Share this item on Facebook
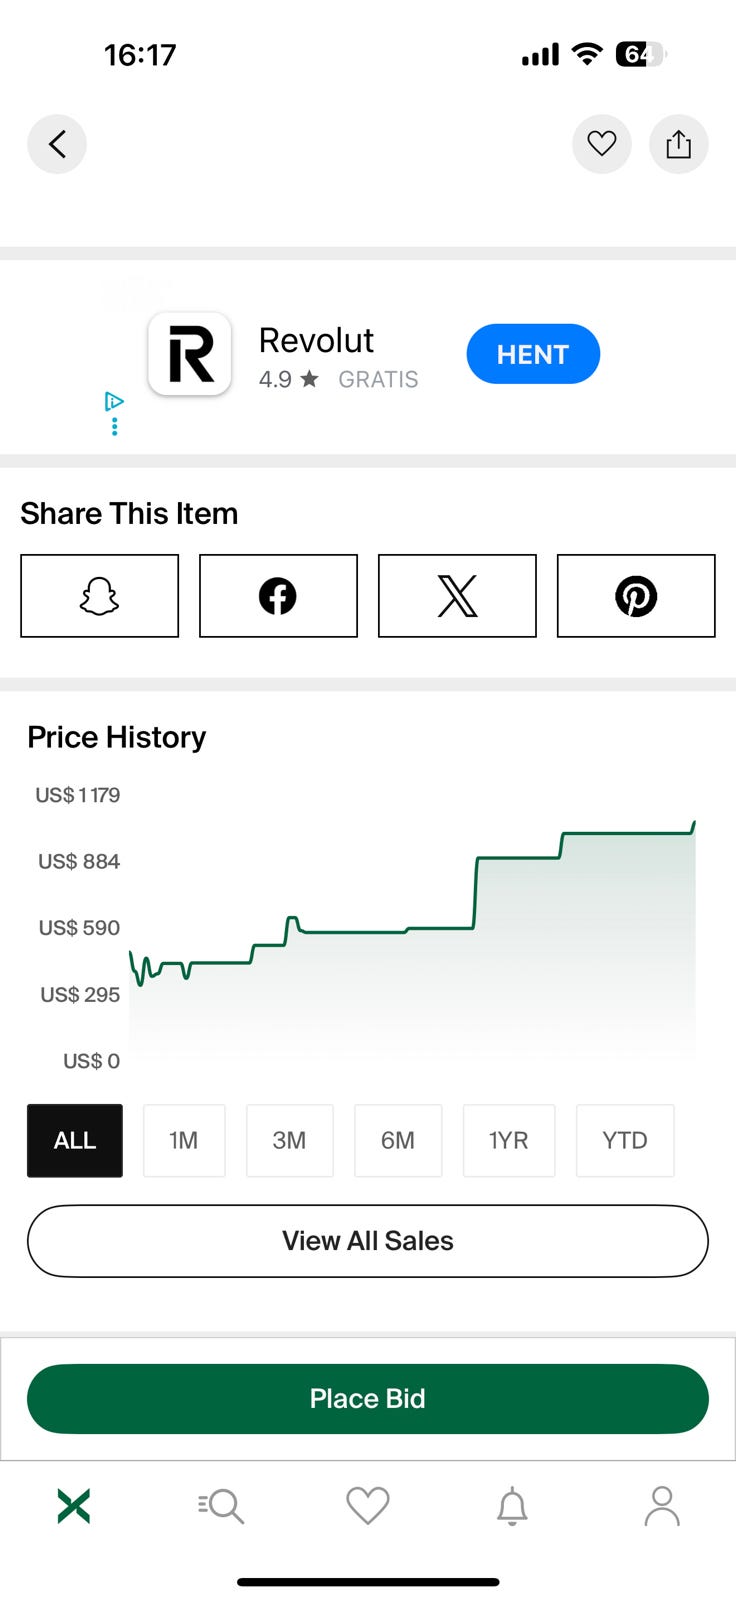 tap(278, 596)
